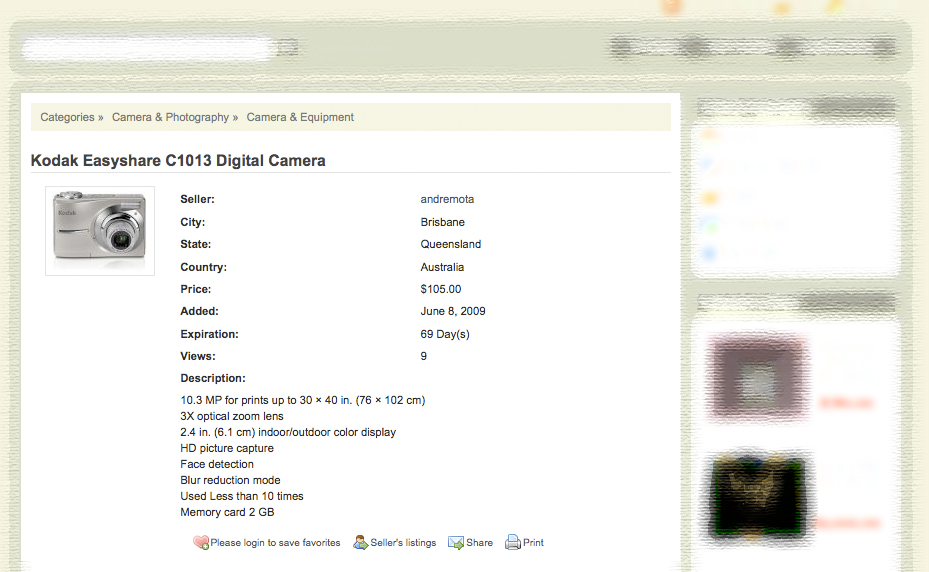Viewport: 929px width, 572px height.
Task: Click the Views: label
Action: pos(198,356)
